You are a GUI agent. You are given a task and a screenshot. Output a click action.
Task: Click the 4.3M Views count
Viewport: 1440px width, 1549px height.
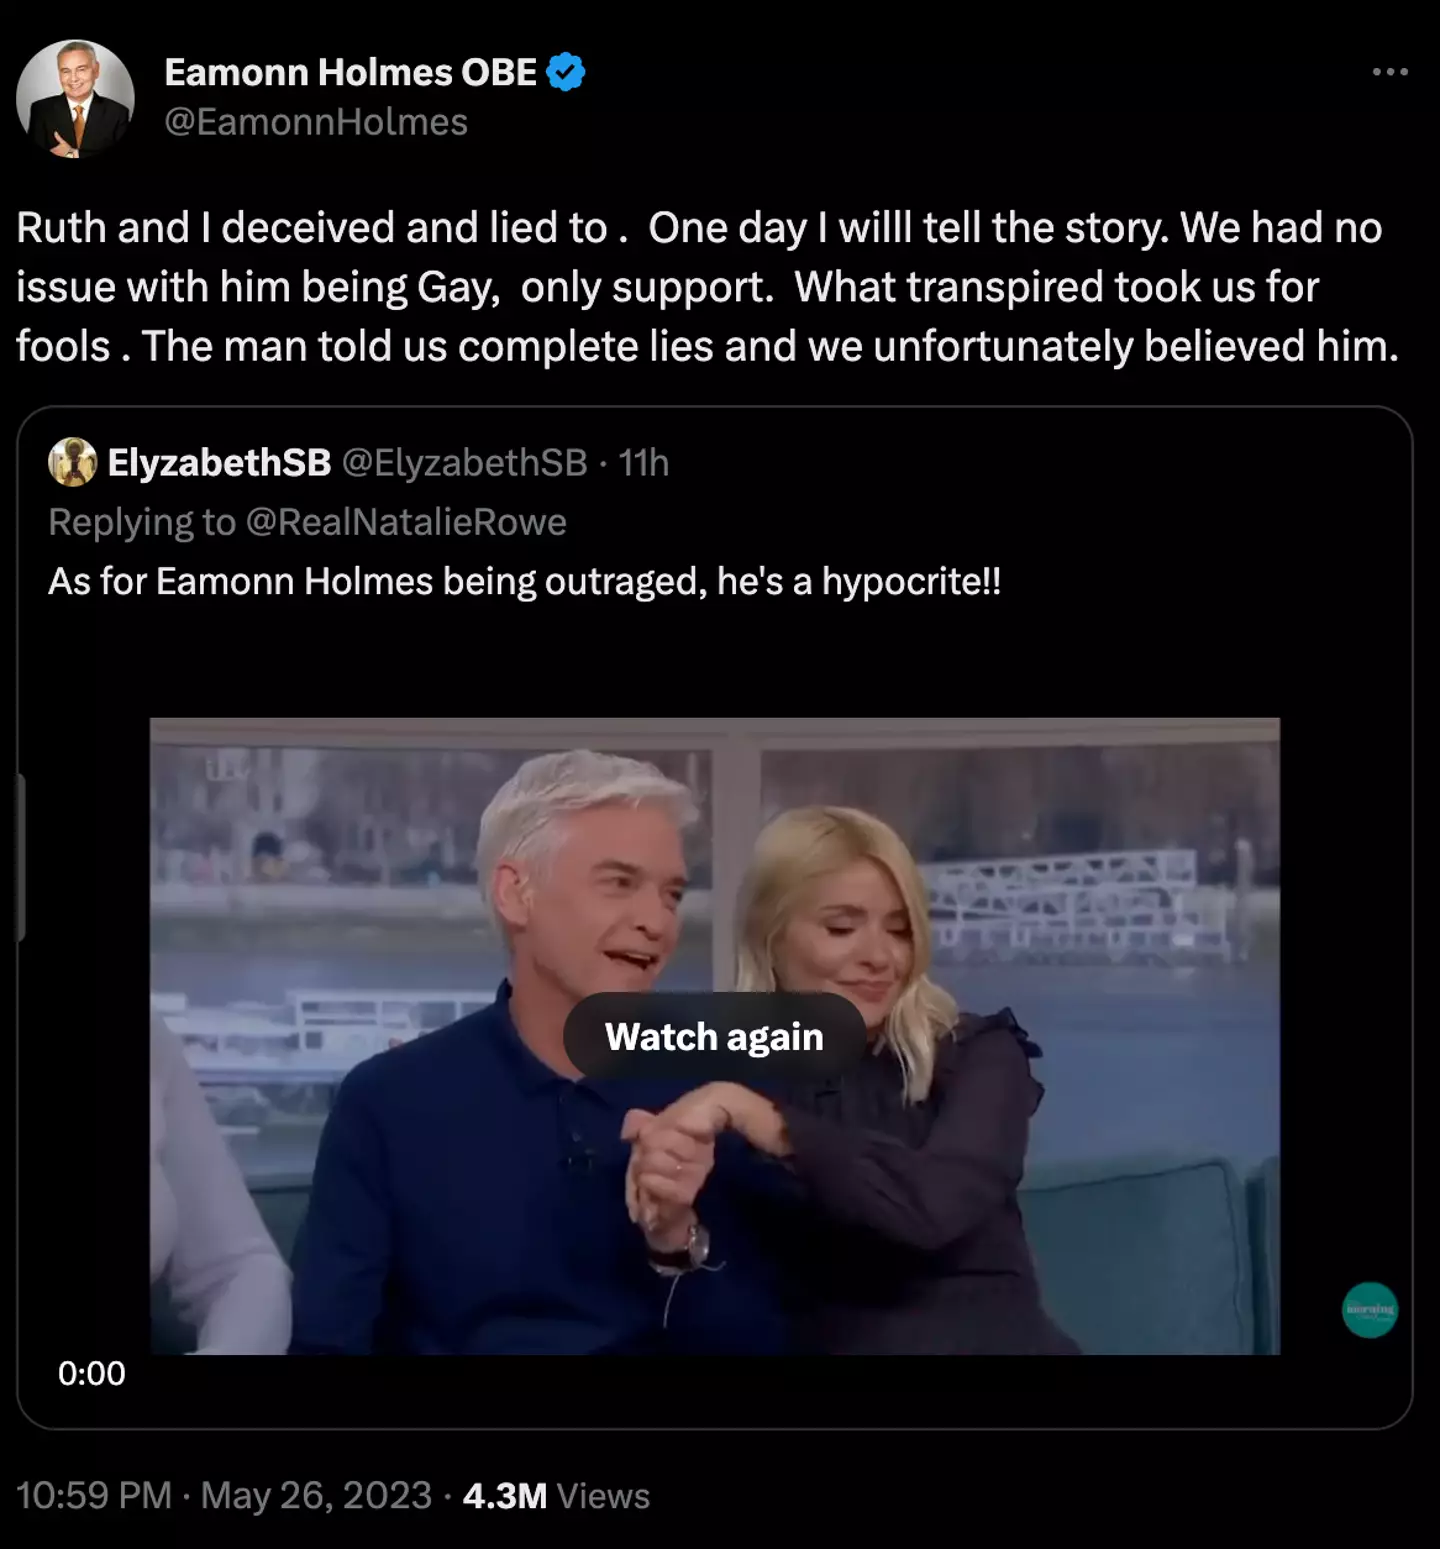tap(556, 1496)
